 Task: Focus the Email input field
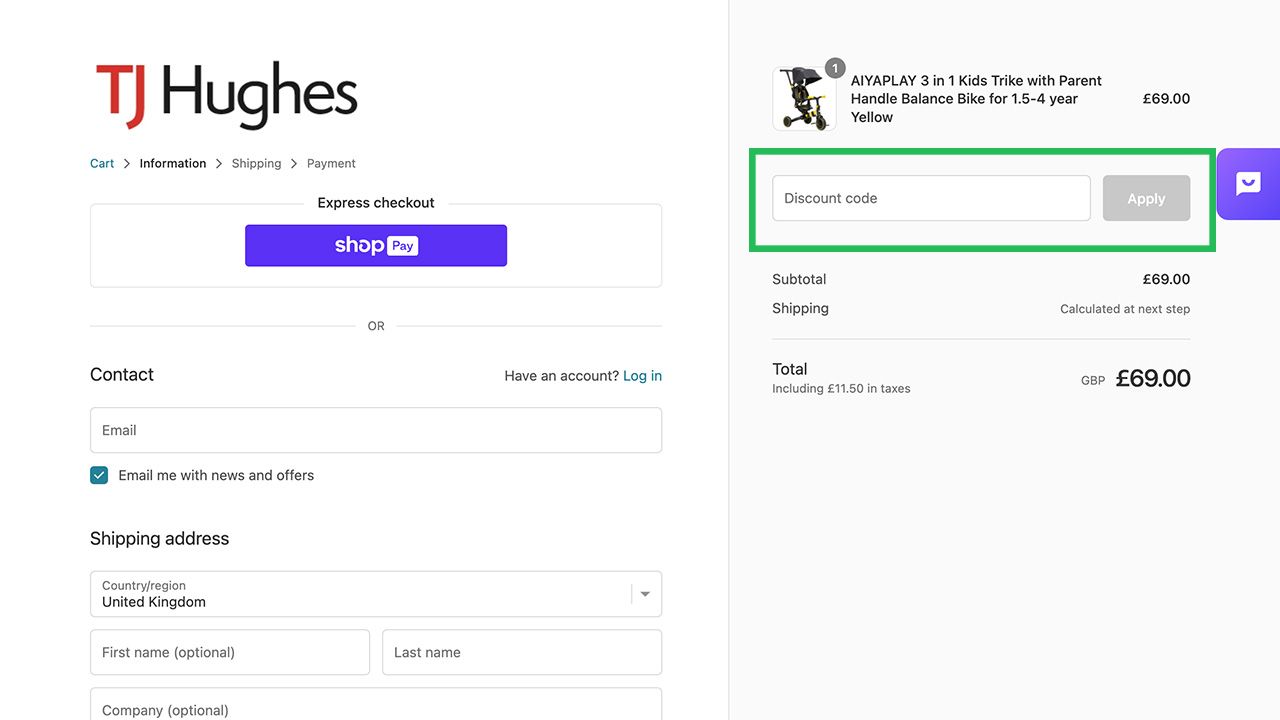376,430
